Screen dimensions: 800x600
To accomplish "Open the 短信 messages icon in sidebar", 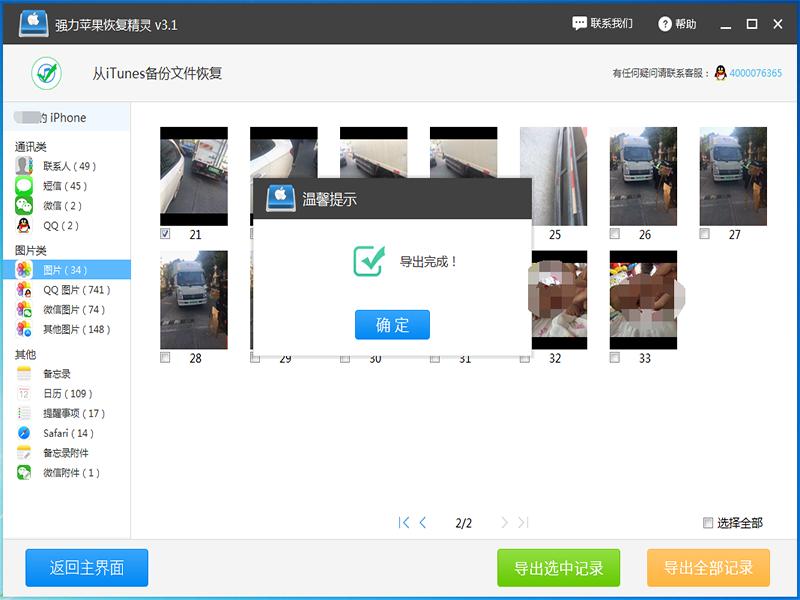I will point(23,186).
